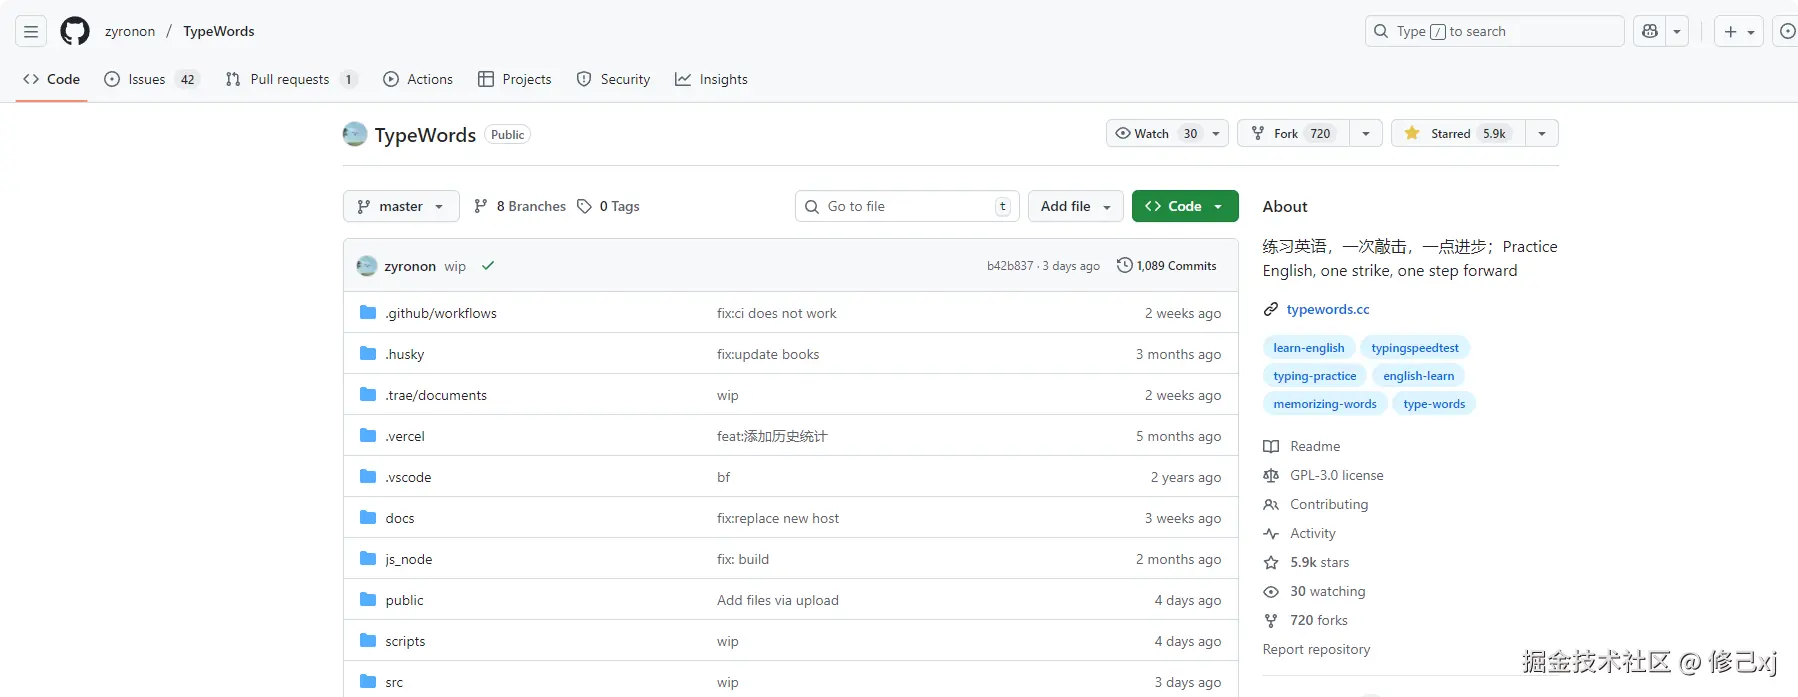Open the Readme link in About
Image resolution: width=1798 pixels, height=697 pixels.
point(1302,446)
